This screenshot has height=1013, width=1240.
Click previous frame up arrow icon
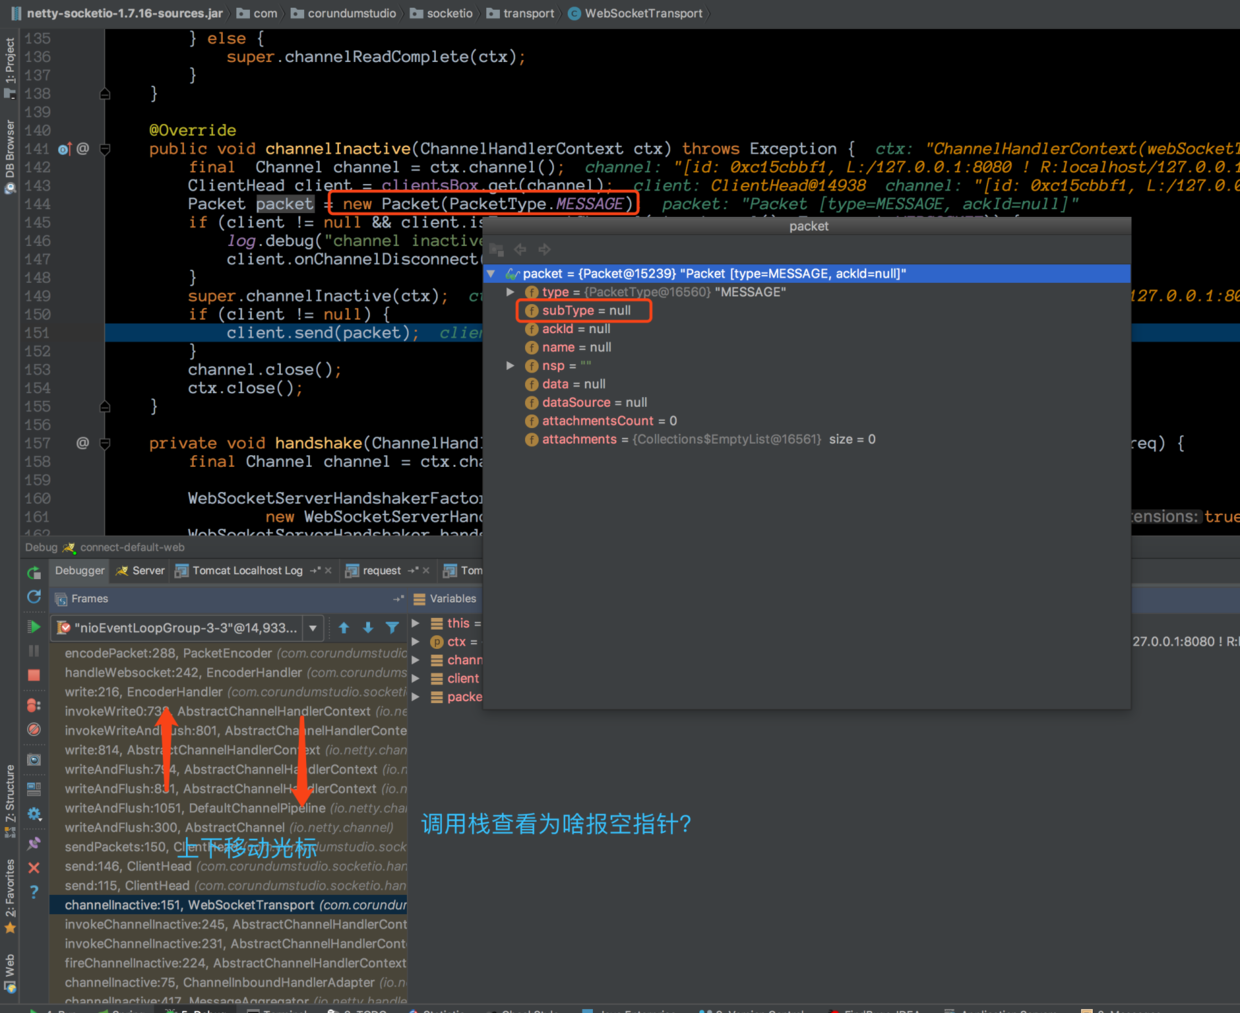(344, 628)
